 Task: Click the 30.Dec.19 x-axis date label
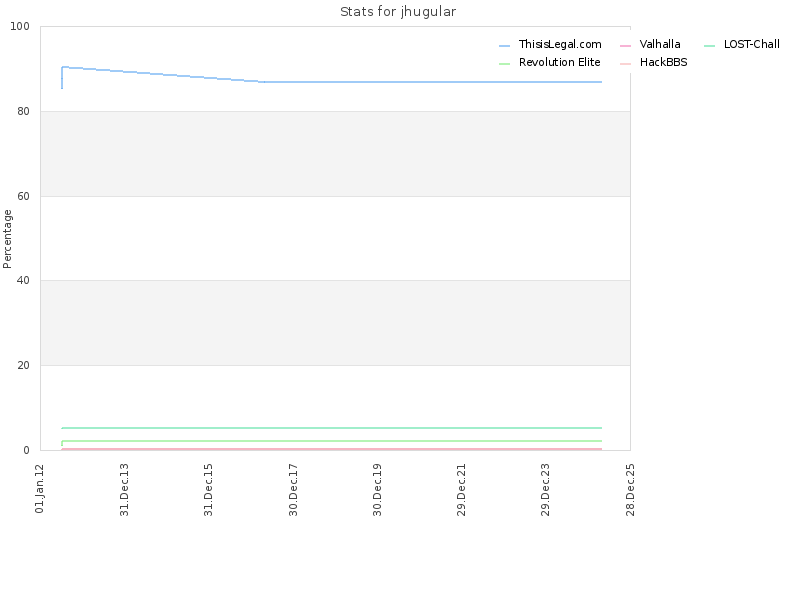click(x=377, y=490)
